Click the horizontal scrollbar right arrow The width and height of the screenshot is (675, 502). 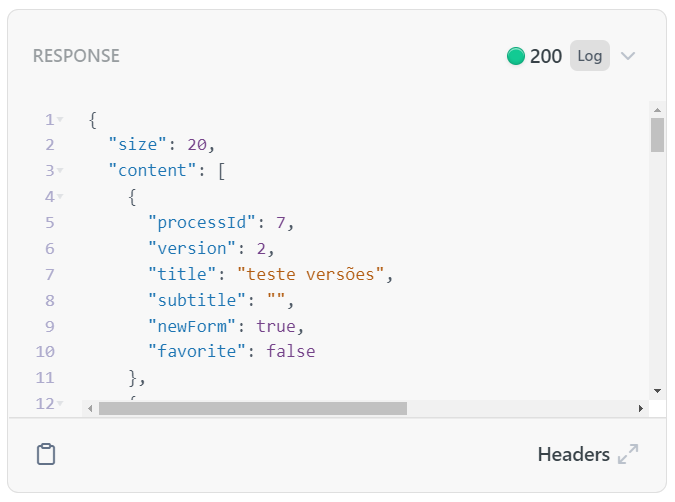[641, 408]
